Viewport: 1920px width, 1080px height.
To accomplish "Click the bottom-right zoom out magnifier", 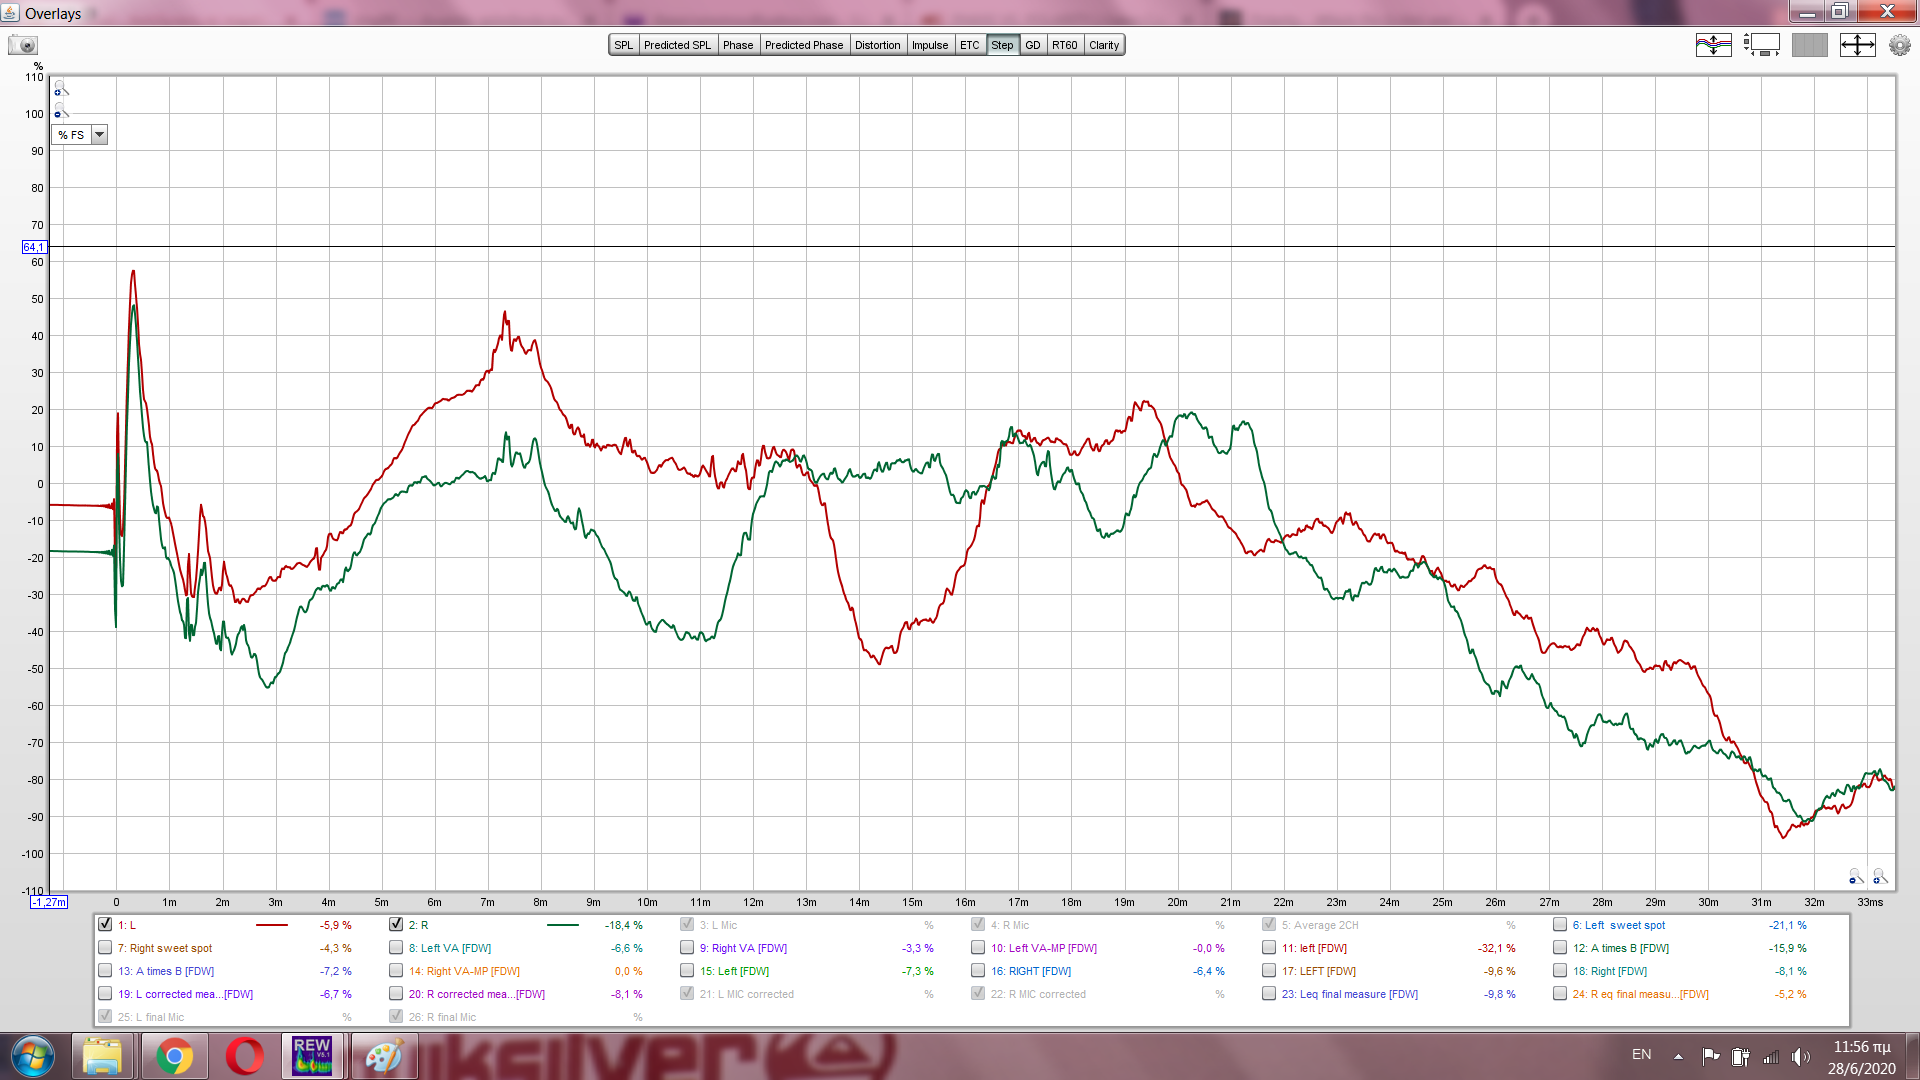I will pos(1855,877).
